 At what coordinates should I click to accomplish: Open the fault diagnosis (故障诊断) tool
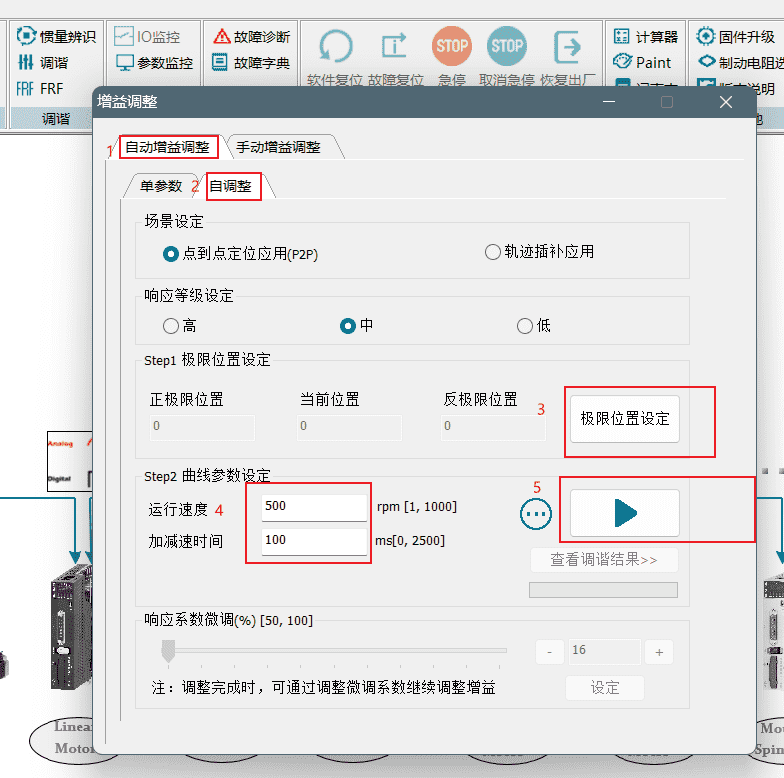(x=251, y=37)
